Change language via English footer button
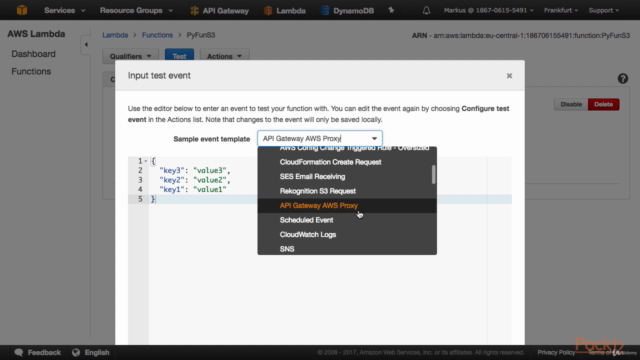Screen dimensions: 640x360 point(91,352)
